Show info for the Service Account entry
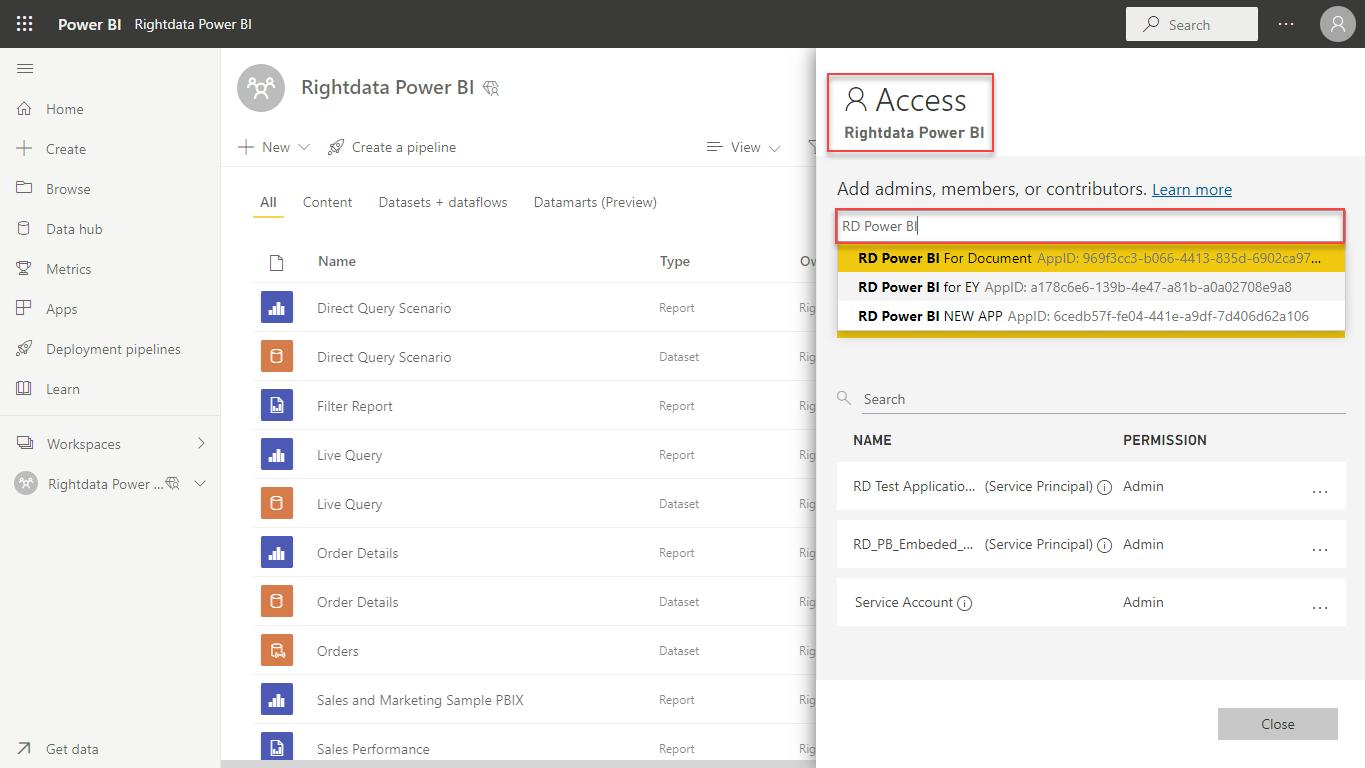This screenshot has height=768, width=1365. click(964, 602)
